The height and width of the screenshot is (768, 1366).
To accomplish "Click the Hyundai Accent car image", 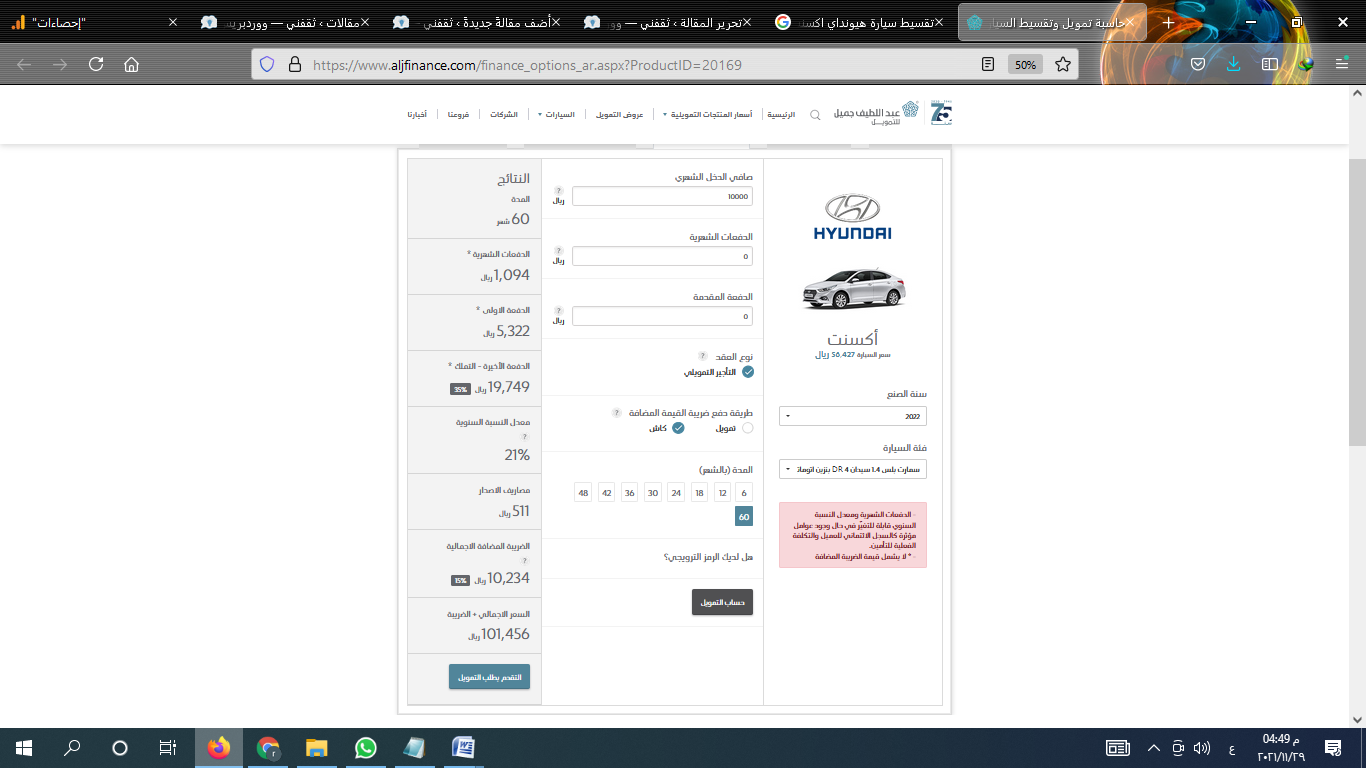I will (x=853, y=290).
